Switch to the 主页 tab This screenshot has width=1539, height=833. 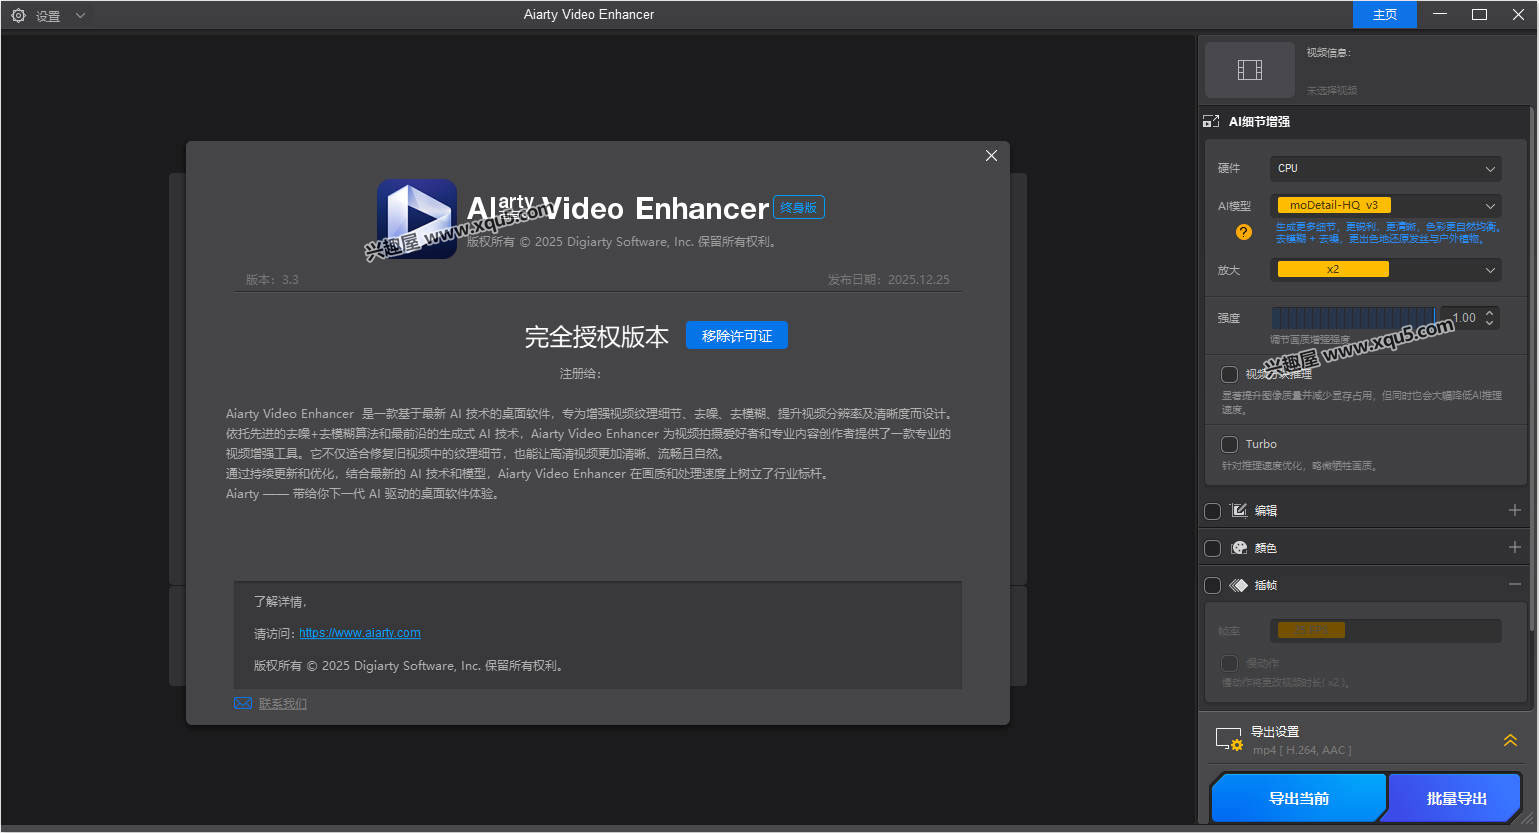coord(1384,14)
